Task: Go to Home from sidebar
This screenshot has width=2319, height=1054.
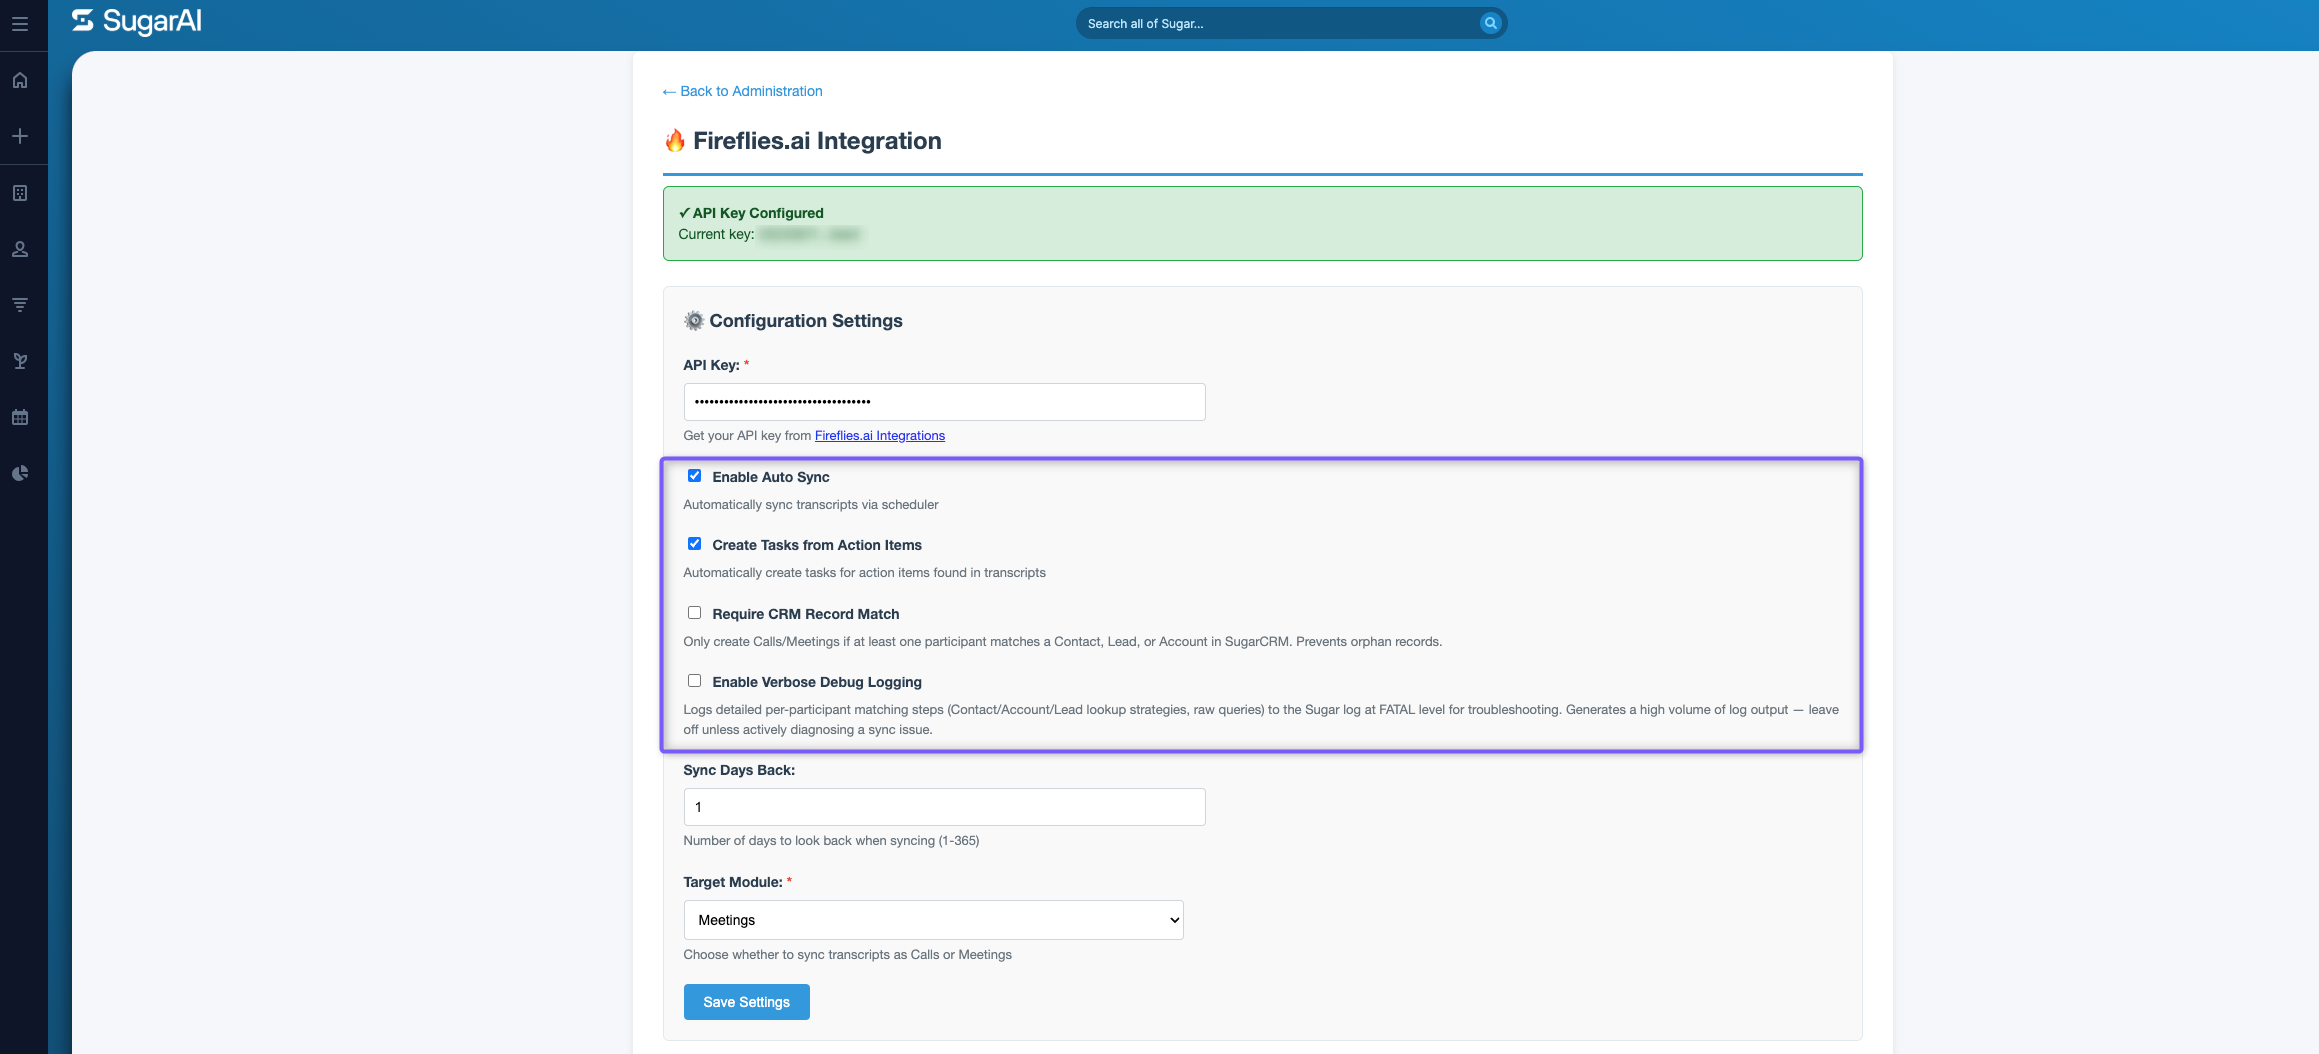Action: point(20,80)
